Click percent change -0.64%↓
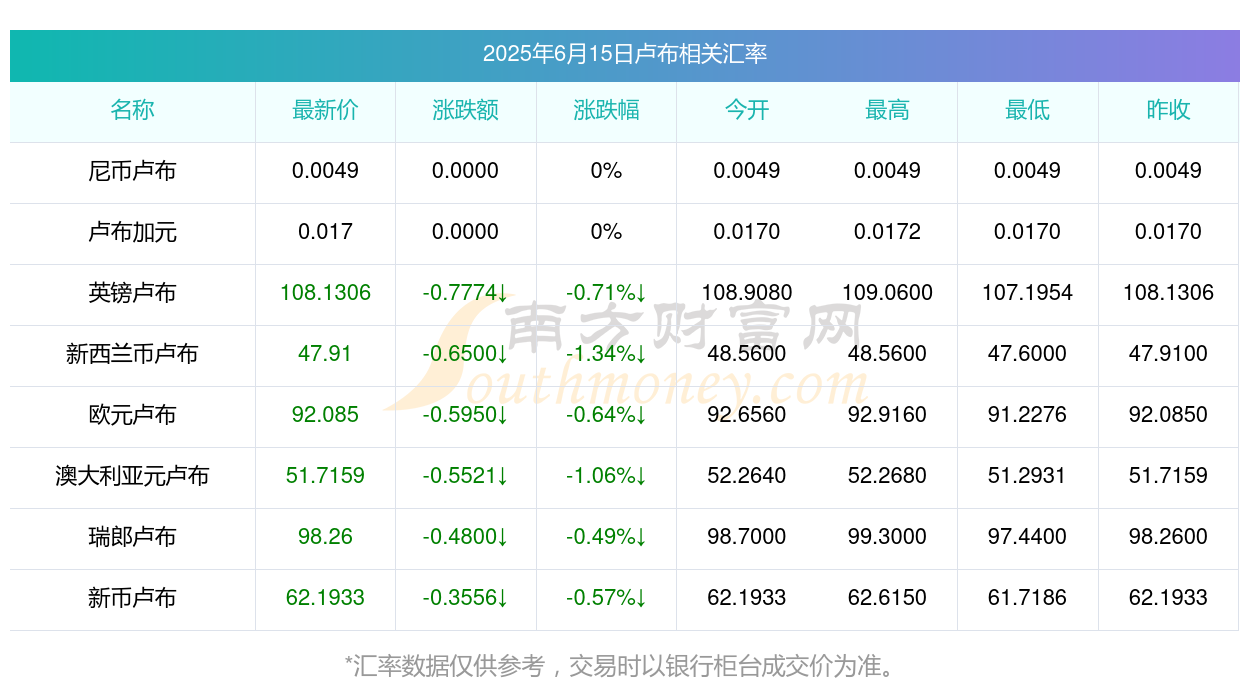Screen dimensions: 1250x698 click(606, 415)
